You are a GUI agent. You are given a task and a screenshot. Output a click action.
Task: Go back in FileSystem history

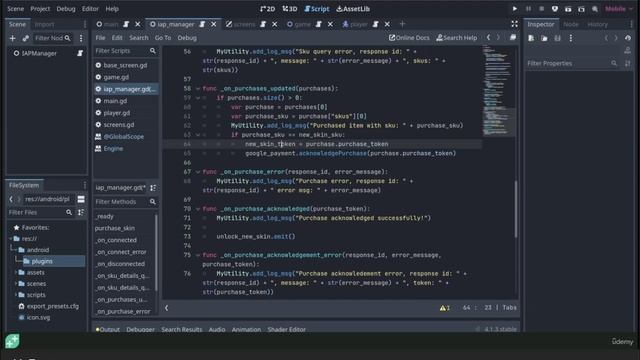[11, 199]
